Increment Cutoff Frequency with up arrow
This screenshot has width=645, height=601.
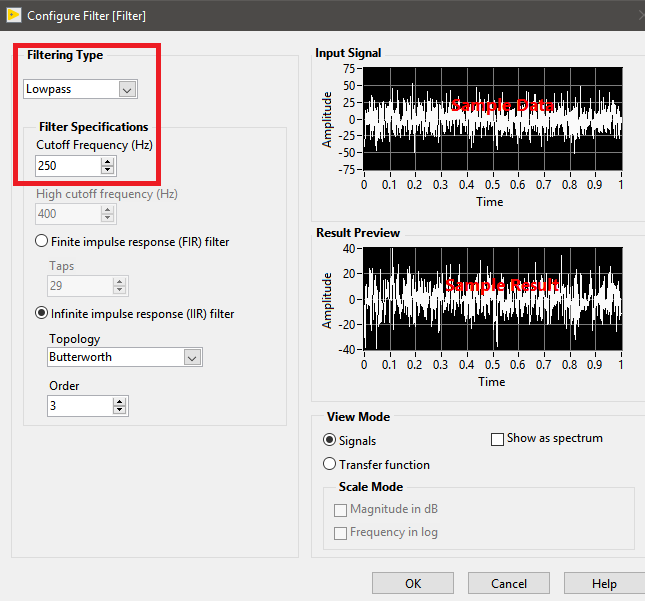tap(108, 160)
